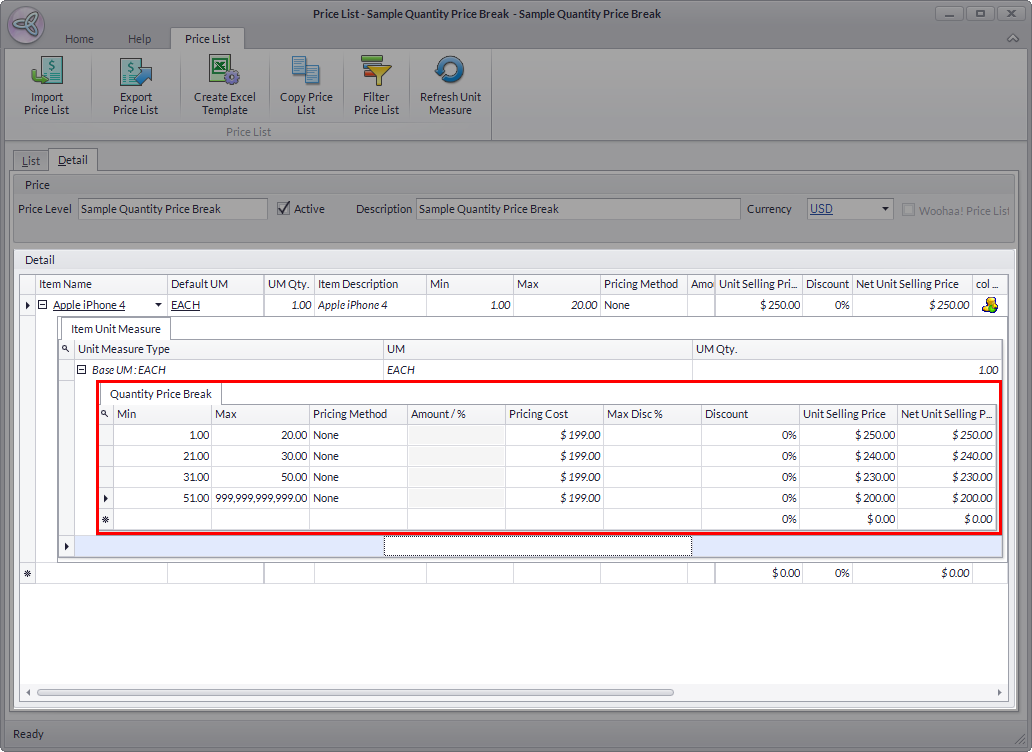Collapse the Base UM : EACH group

(x=82, y=370)
